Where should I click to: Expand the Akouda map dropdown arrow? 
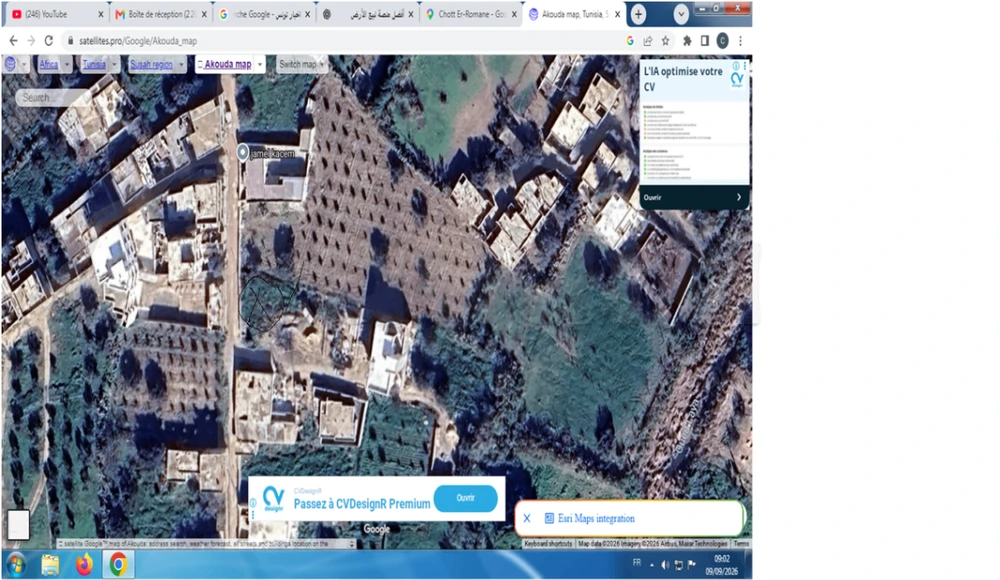(x=260, y=64)
